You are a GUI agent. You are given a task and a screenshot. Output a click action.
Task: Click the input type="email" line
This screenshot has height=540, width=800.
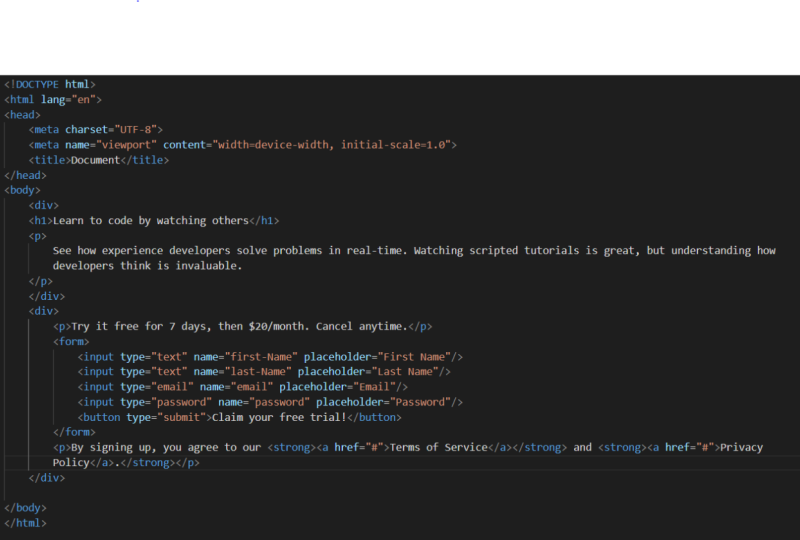coord(242,387)
